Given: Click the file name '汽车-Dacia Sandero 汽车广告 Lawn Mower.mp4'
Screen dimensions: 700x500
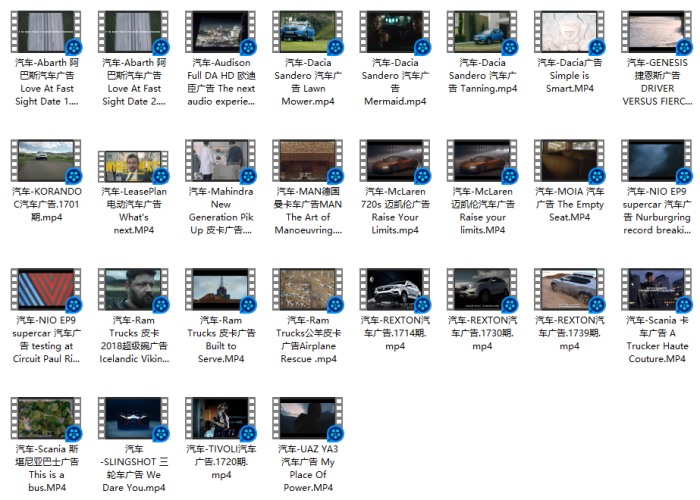Looking at the screenshot, I should pos(308,82).
